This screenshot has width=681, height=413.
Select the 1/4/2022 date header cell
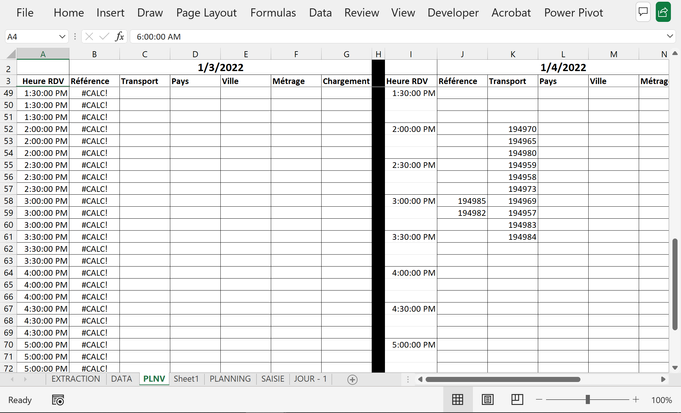(563, 67)
